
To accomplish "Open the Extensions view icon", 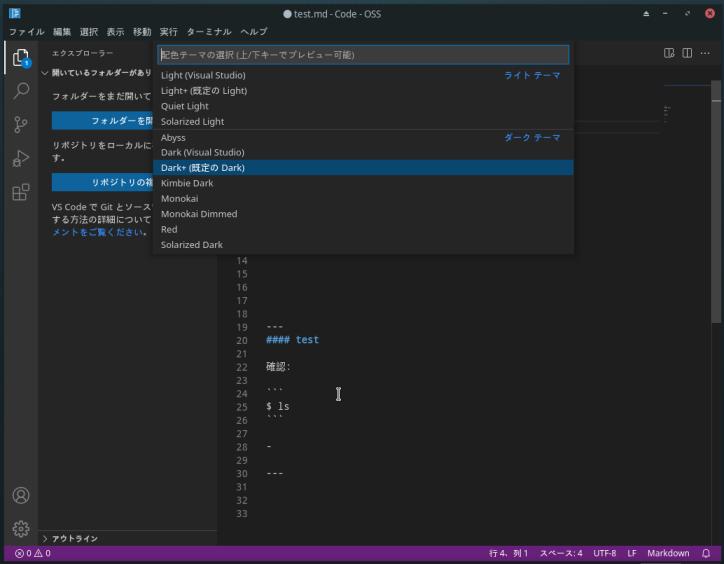I will pos(21,192).
